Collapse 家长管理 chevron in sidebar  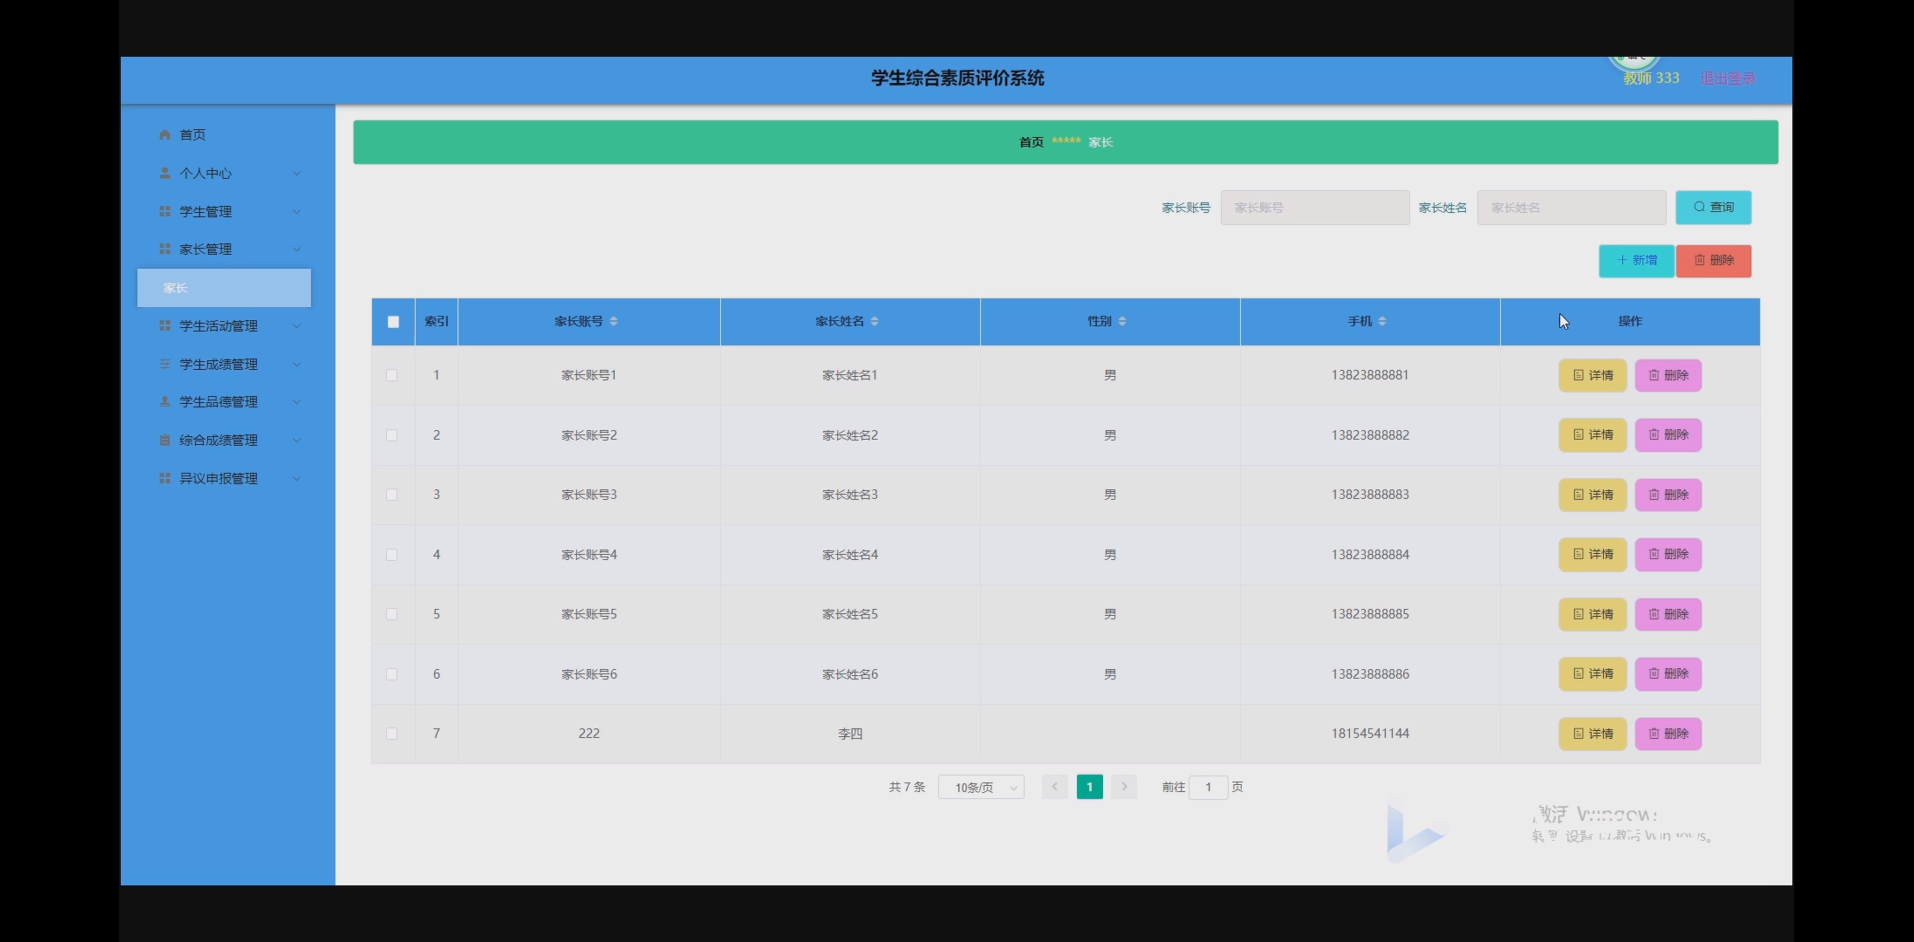pyautogui.click(x=296, y=249)
